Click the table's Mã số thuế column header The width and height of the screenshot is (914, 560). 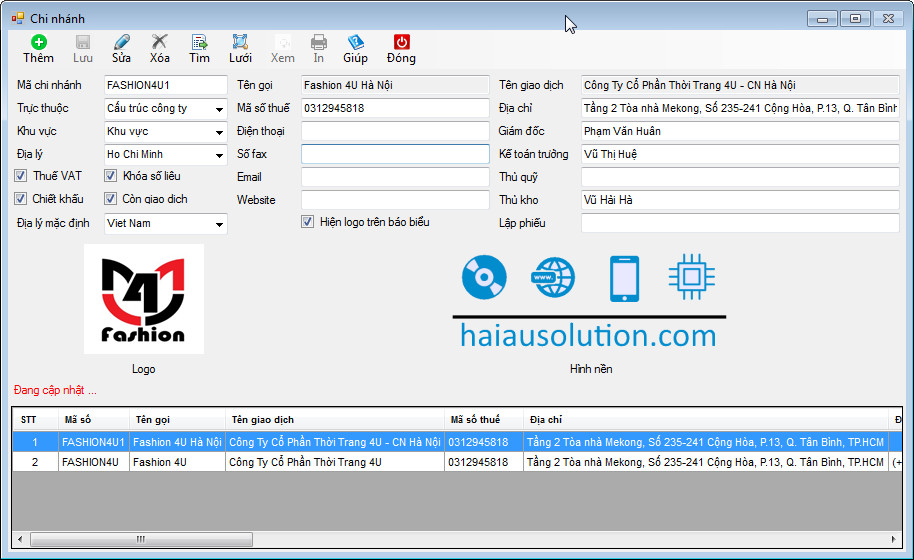pos(484,420)
